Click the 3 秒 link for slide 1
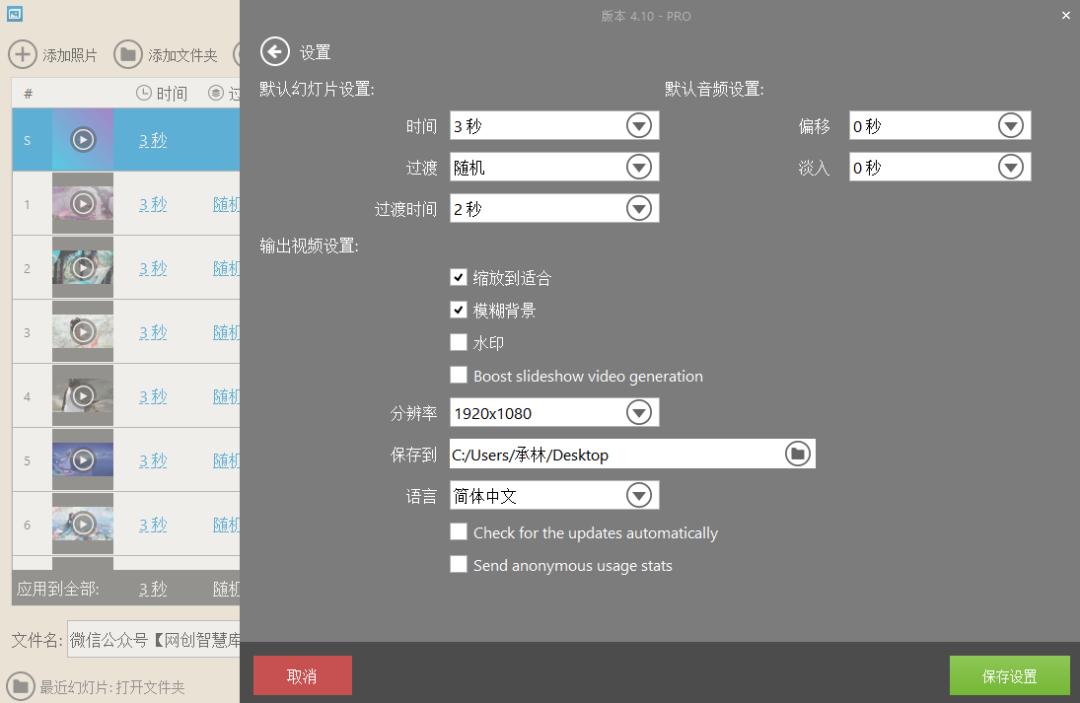This screenshot has width=1080, height=703. pos(153,204)
